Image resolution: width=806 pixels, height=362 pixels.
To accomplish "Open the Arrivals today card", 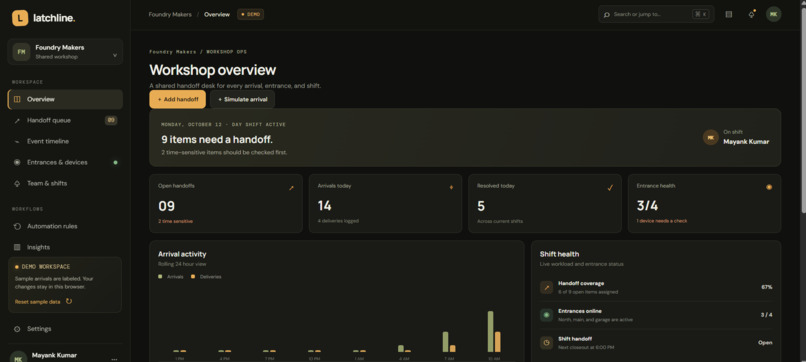I will click(386, 204).
